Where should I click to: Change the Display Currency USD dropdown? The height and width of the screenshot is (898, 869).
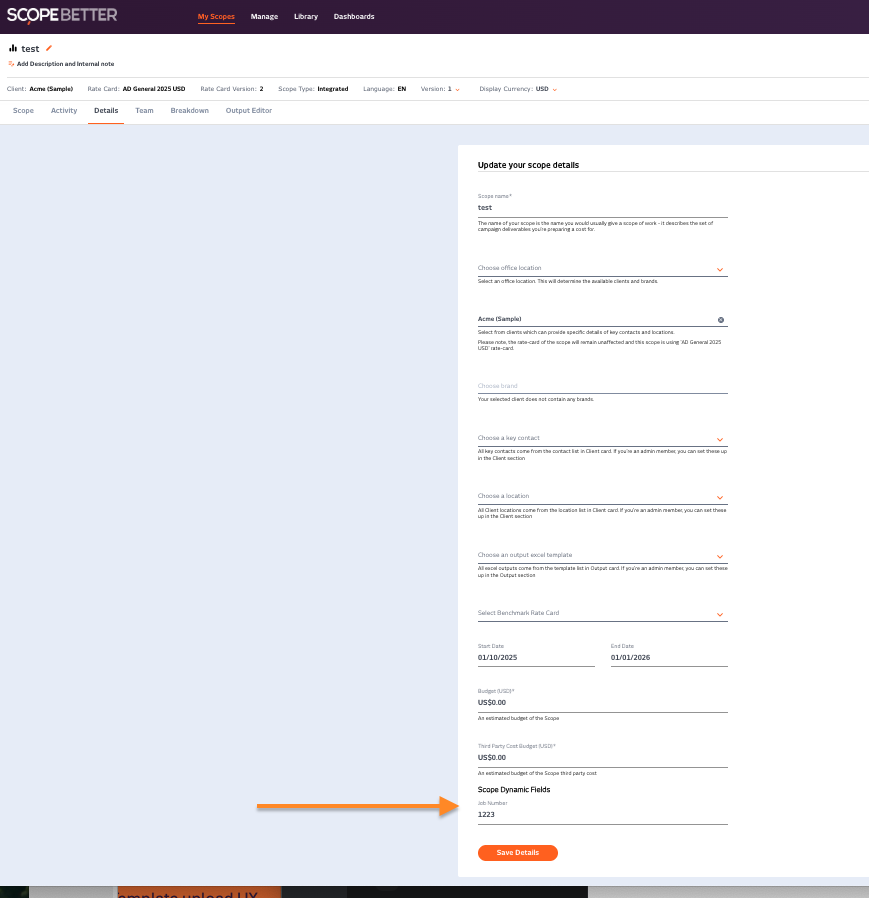coord(554,89)
